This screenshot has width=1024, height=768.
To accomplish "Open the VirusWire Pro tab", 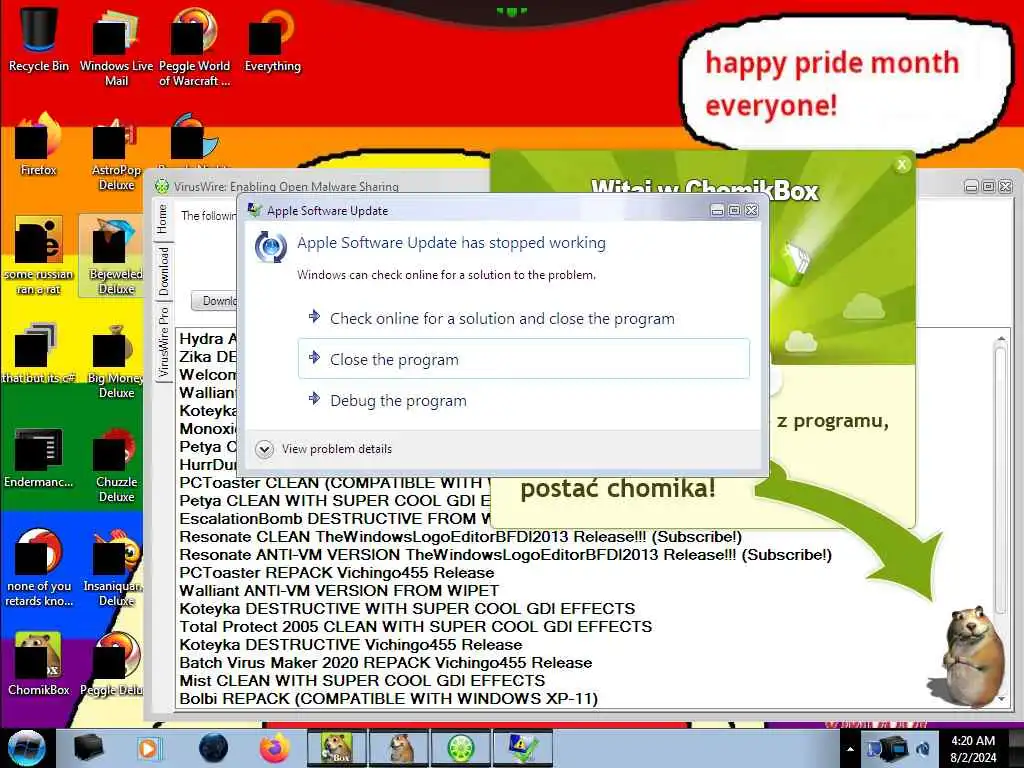I will (x=163, y=342).
